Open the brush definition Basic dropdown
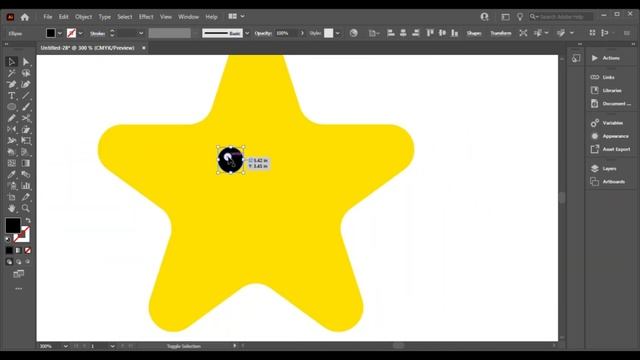The image size is (640, 360). (x=247, y=33)
